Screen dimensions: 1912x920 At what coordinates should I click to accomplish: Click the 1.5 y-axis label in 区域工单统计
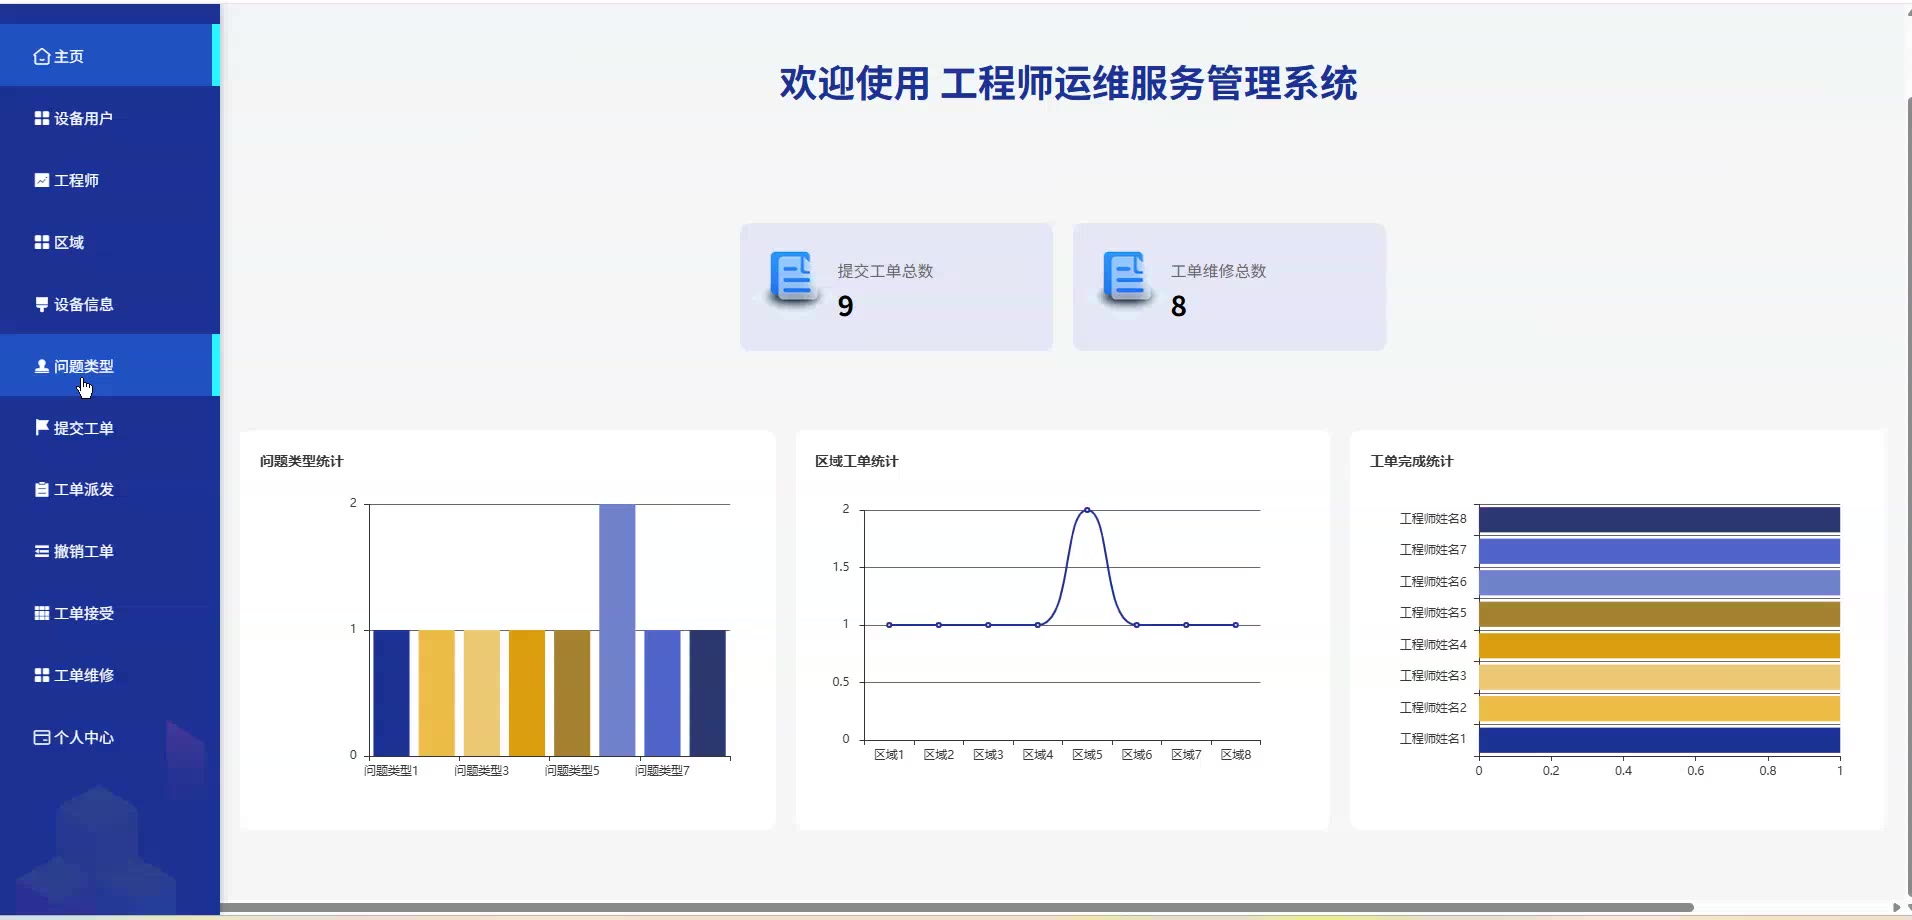pos(841,567)
